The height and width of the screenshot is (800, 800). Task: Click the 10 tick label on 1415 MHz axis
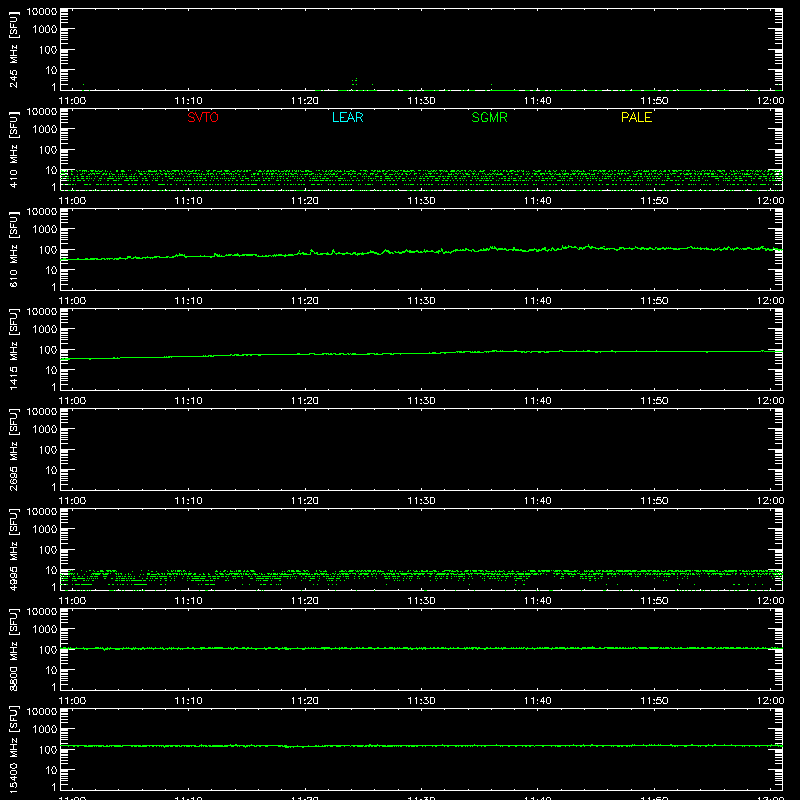(51, 370)
